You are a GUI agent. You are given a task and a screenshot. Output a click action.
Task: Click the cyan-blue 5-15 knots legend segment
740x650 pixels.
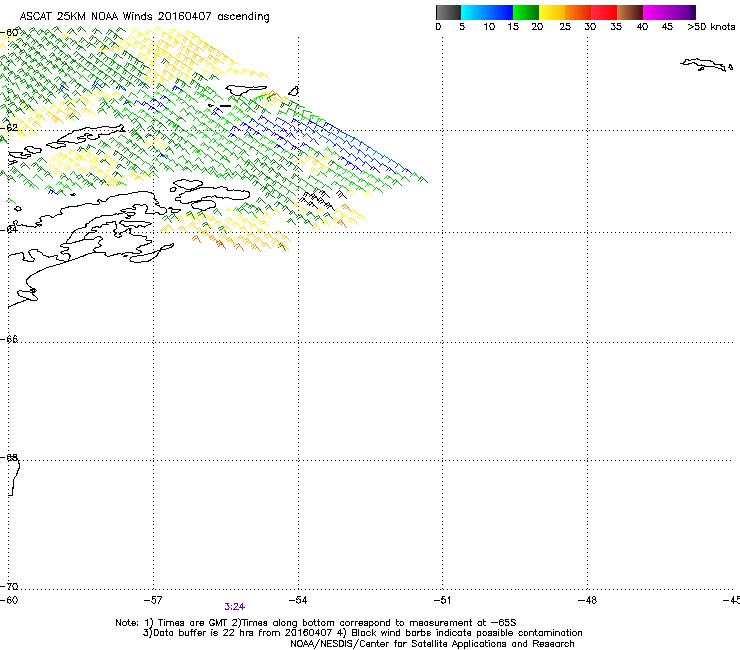click(x=487, y=12)
